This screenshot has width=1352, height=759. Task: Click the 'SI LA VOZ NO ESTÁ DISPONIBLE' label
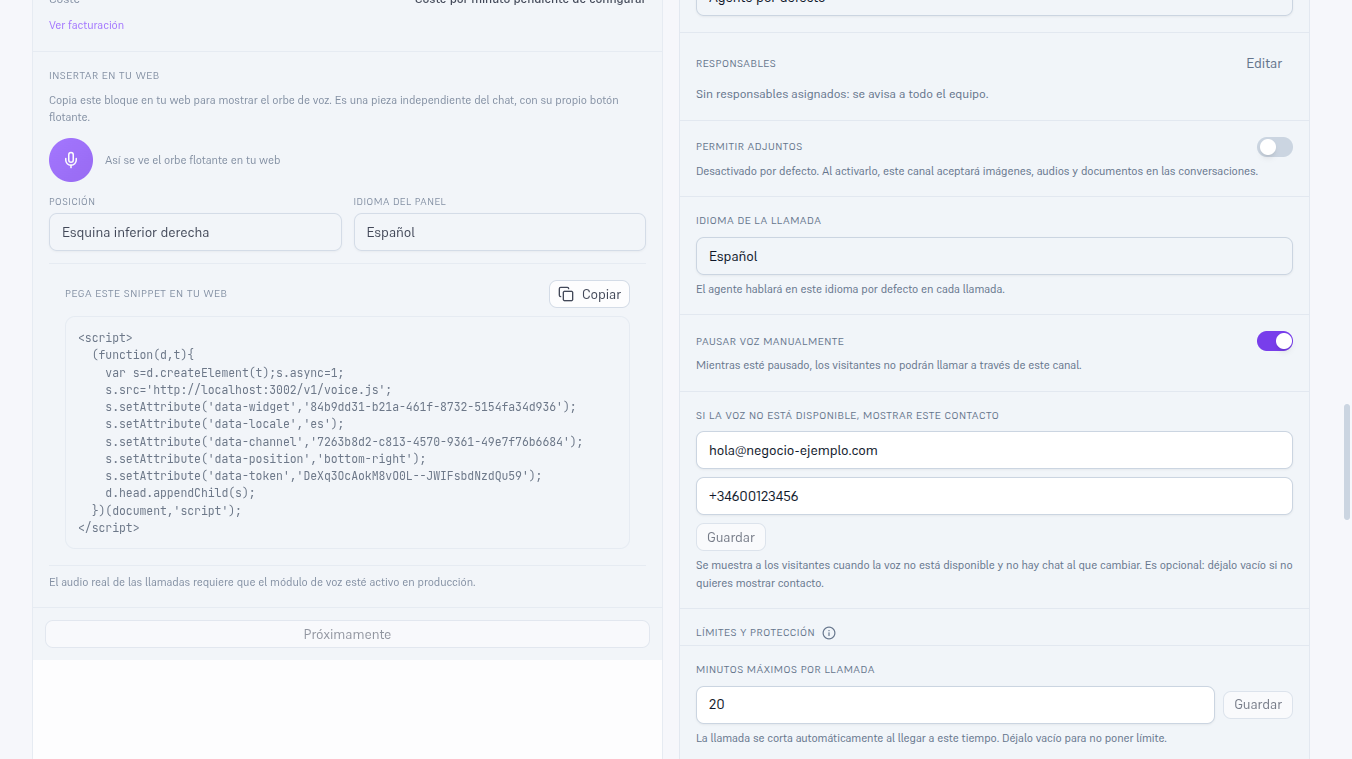[x=847, y=416]
